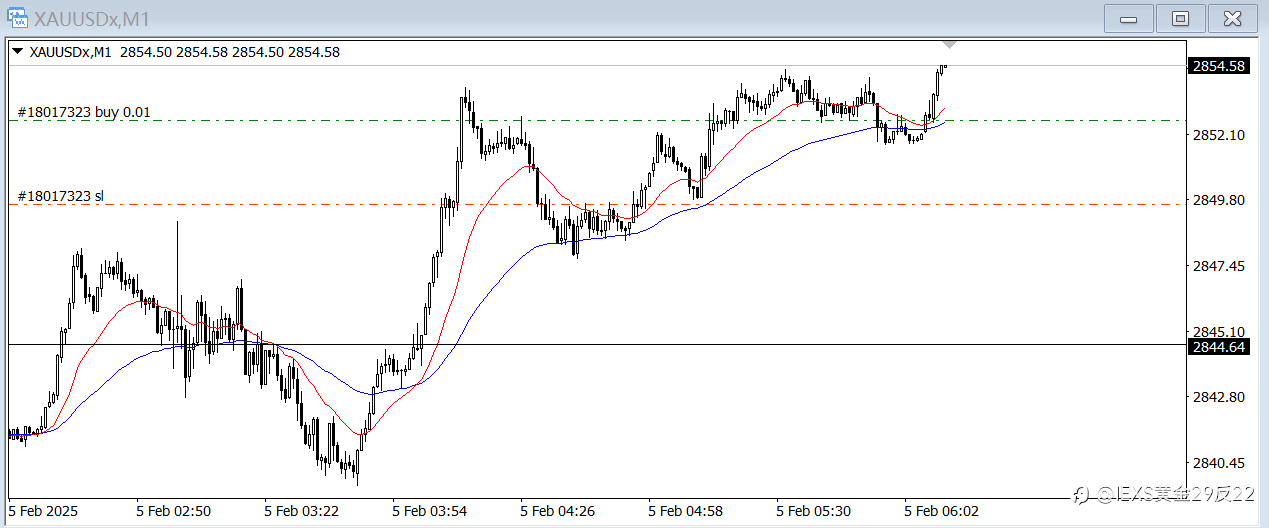Viewport: 1269px width, 528px height.
Task: Click the 5 Feb 03:54 time label
Action: (430, 511)
